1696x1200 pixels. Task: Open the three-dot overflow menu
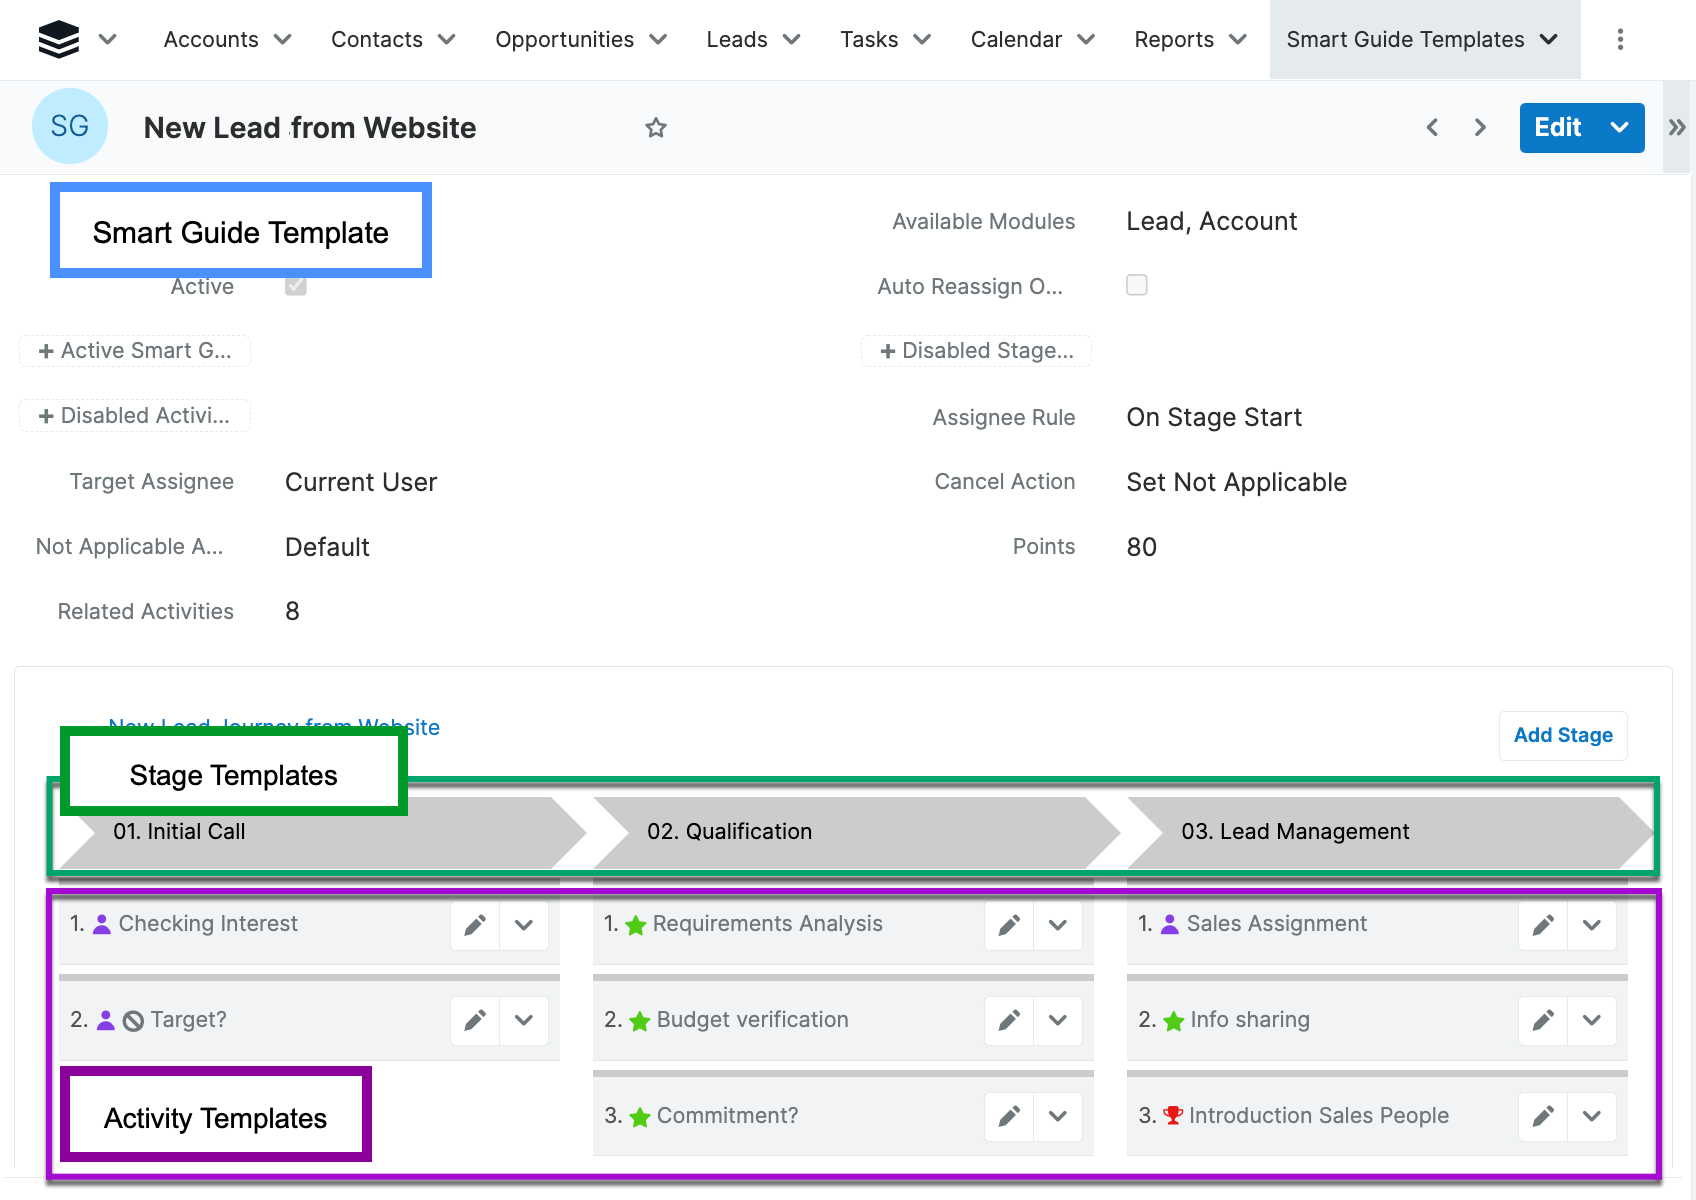[1620, 40]
